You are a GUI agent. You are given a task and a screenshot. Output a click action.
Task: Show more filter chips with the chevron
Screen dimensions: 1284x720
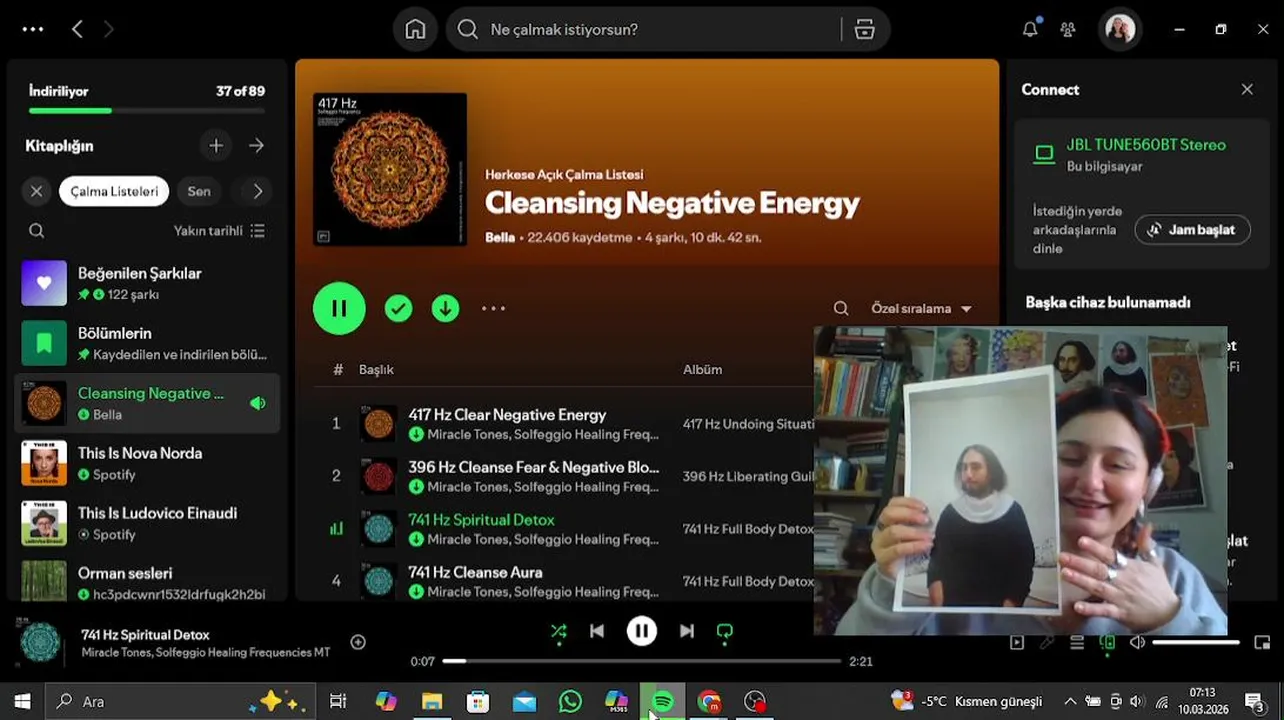click(x=257, y=191)
